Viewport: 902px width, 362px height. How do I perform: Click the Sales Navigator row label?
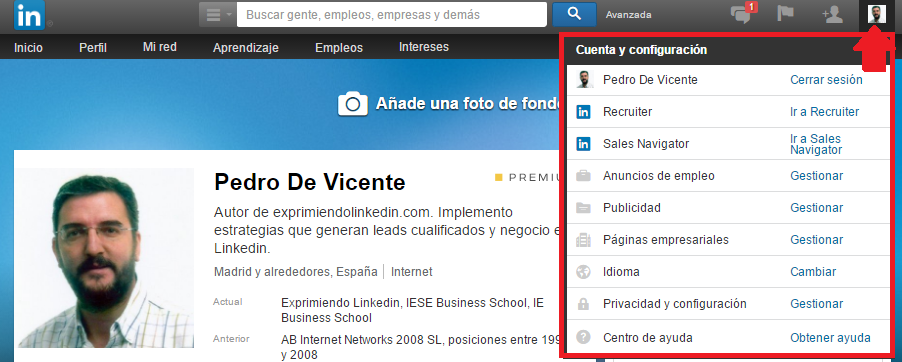[x=645, y=144]
